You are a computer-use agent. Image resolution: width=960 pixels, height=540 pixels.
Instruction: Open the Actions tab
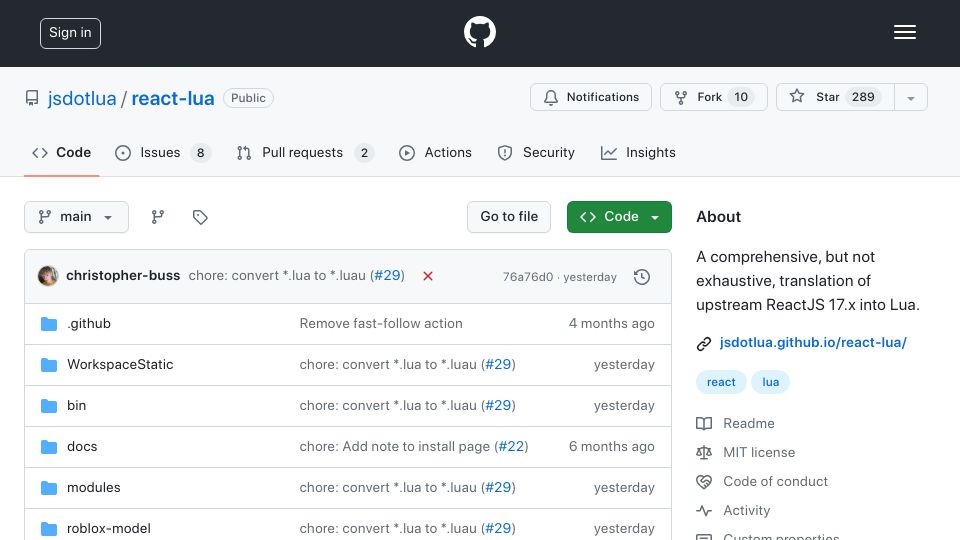click(x=435, y=152)
